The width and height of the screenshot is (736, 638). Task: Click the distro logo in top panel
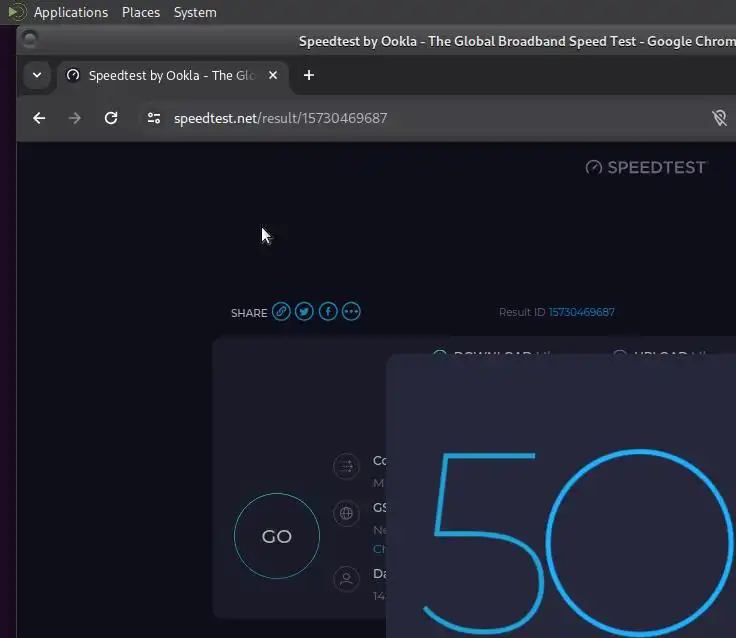17,12
